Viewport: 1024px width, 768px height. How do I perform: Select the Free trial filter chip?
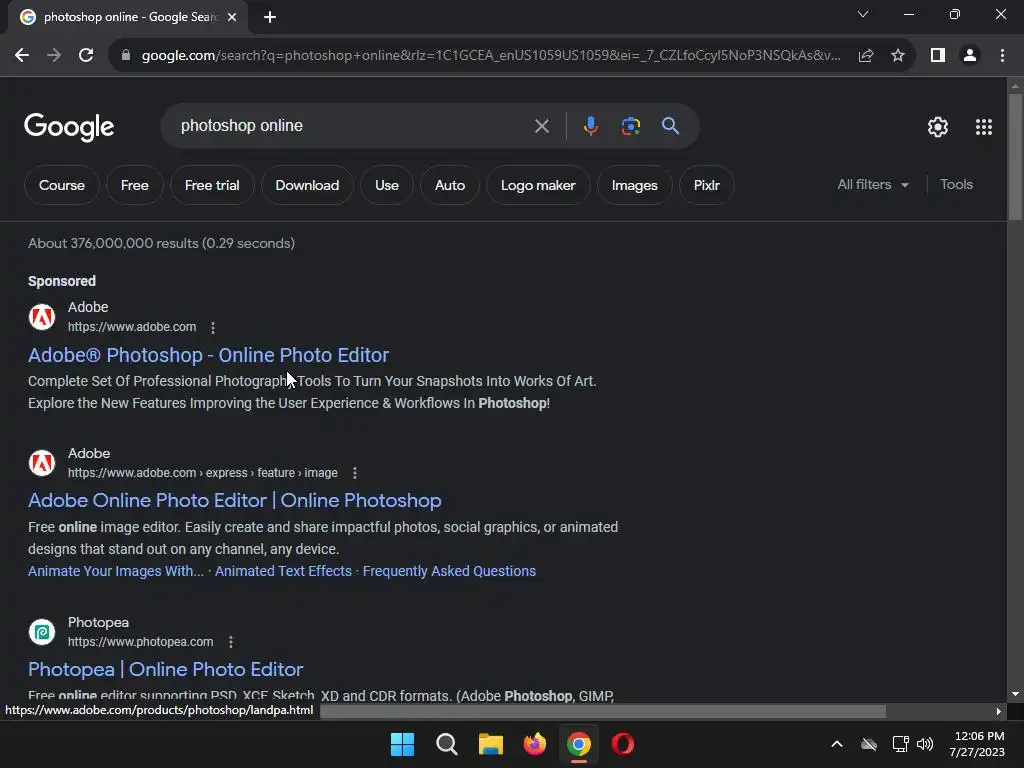[x=212, y=185]
